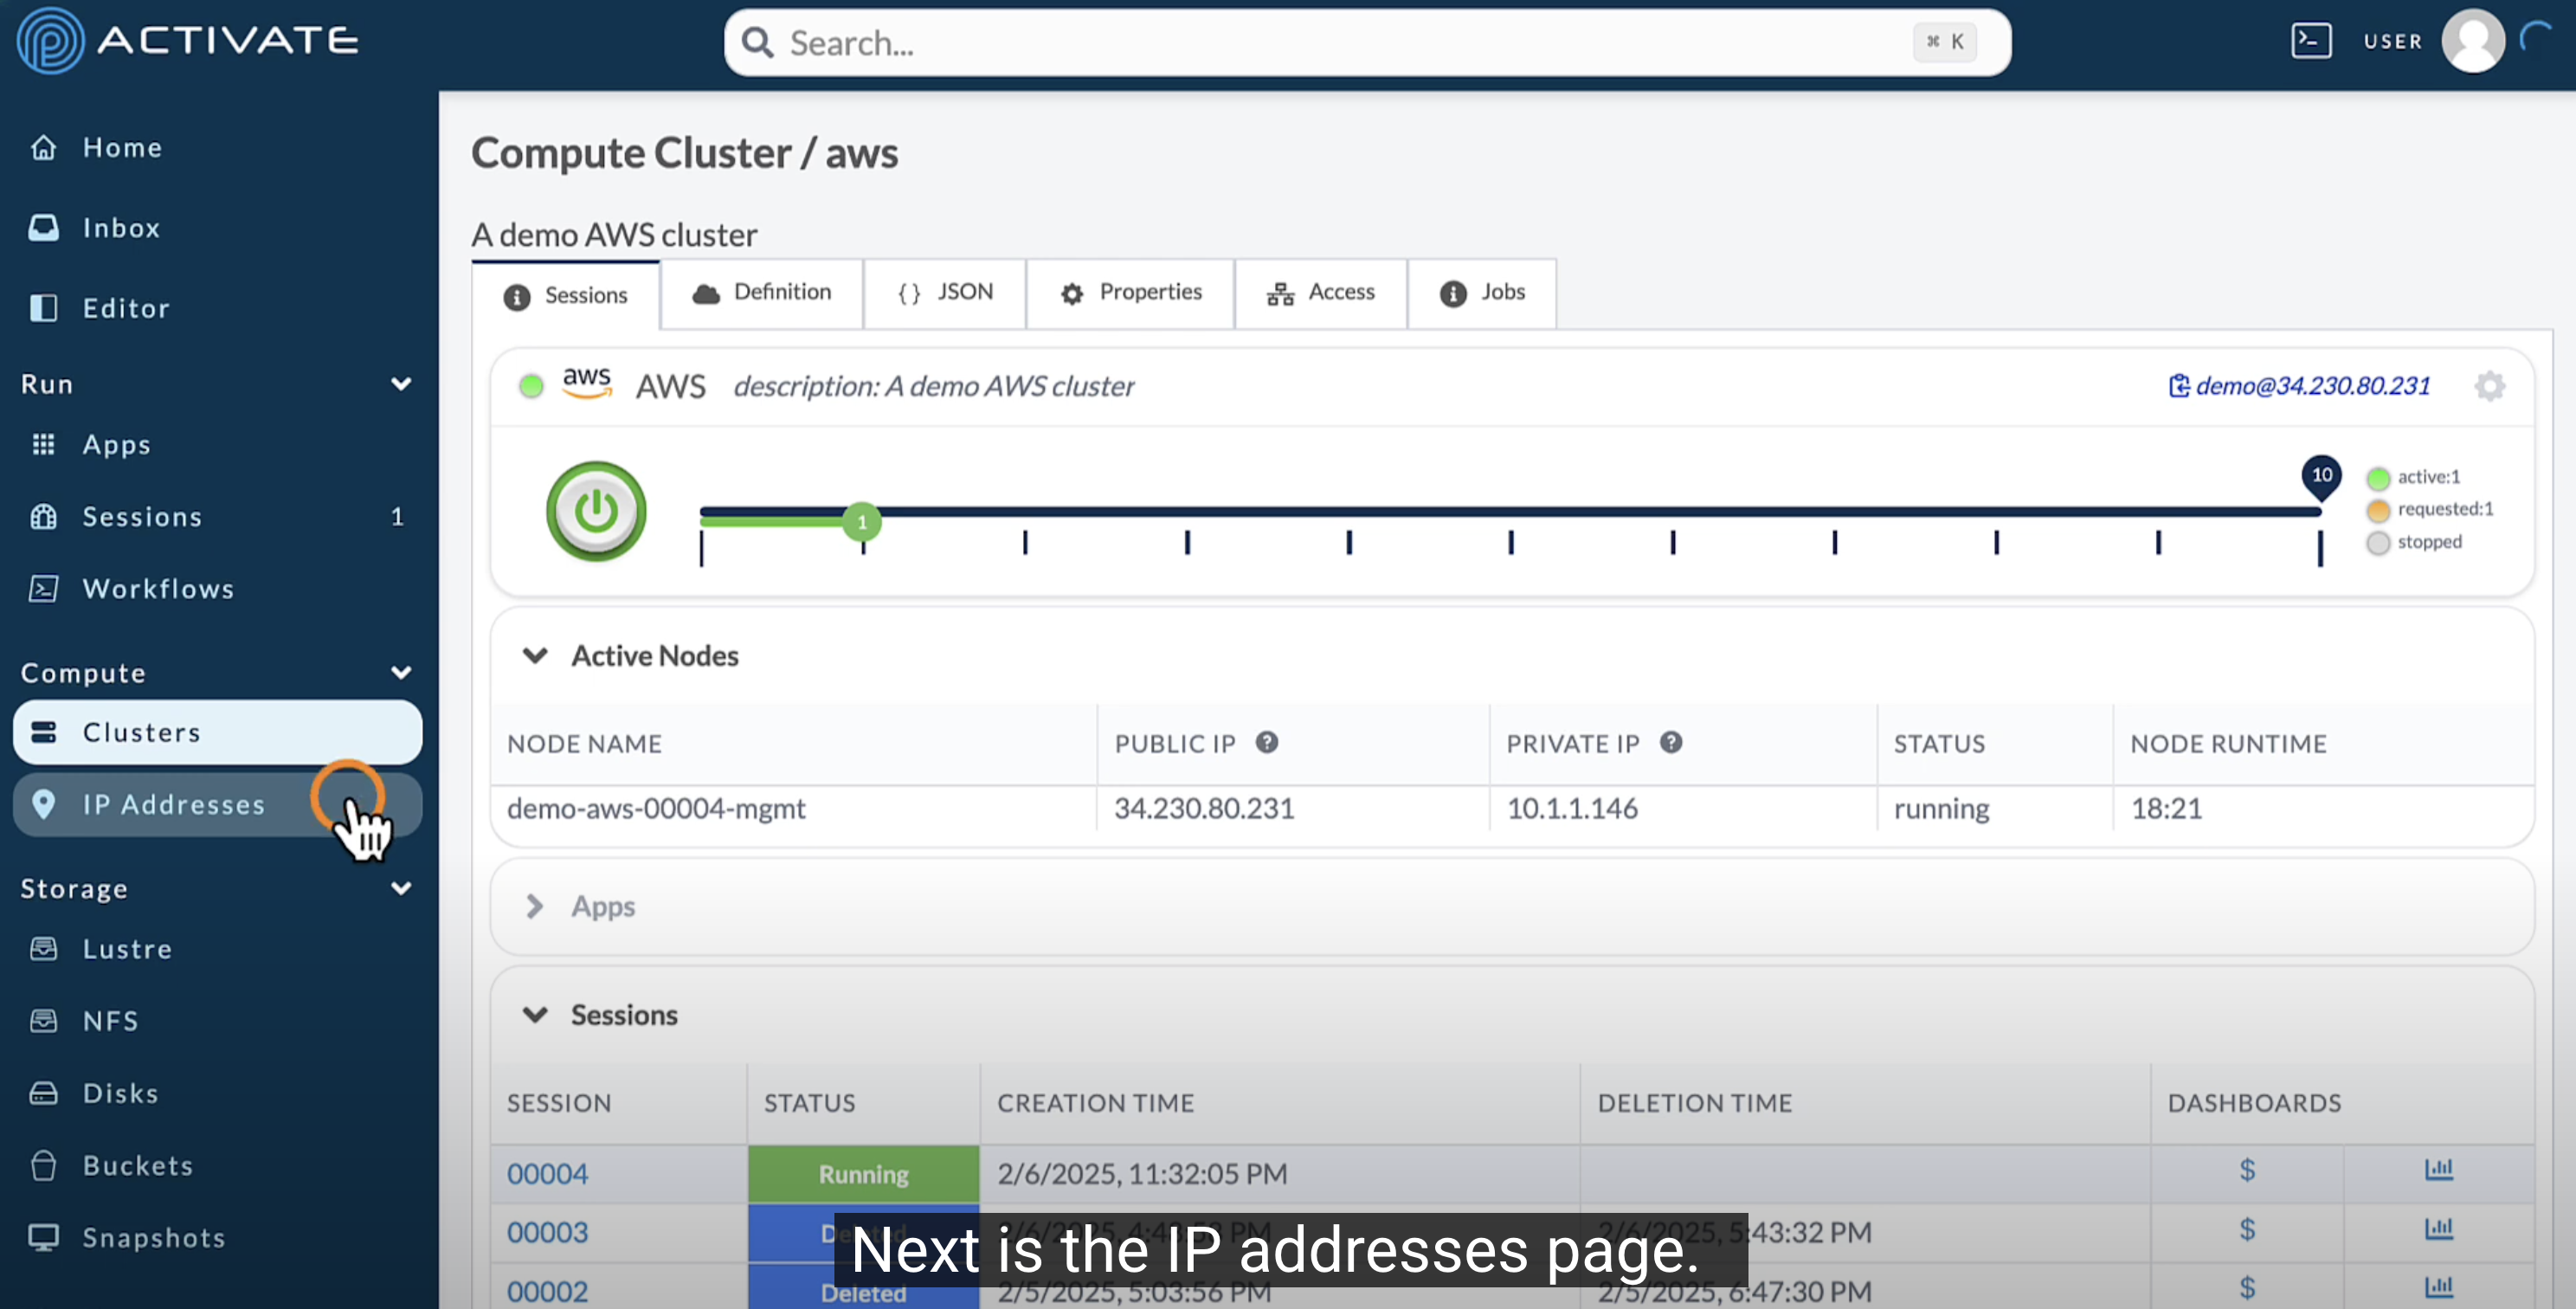Click the Private IP help icon
The height and width of the screenshot is (1309, 2576).
[x=1671, y=742]
